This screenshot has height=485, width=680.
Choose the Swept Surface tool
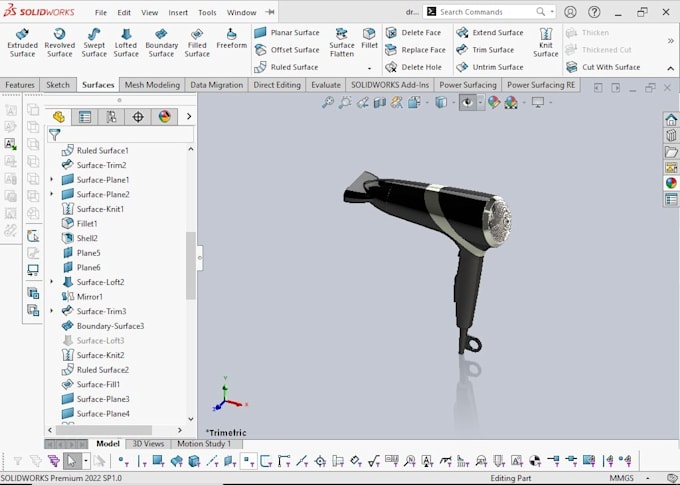click(94, 43)
